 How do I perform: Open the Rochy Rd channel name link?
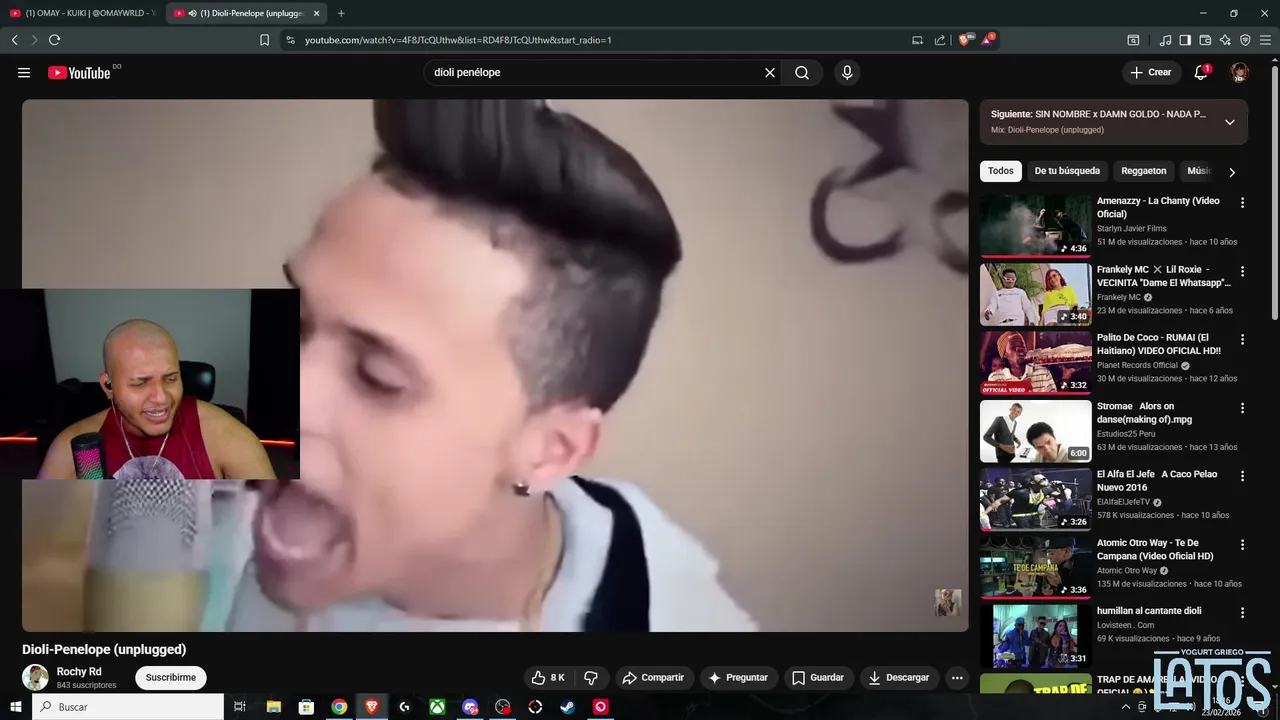[x=79, y=672]
